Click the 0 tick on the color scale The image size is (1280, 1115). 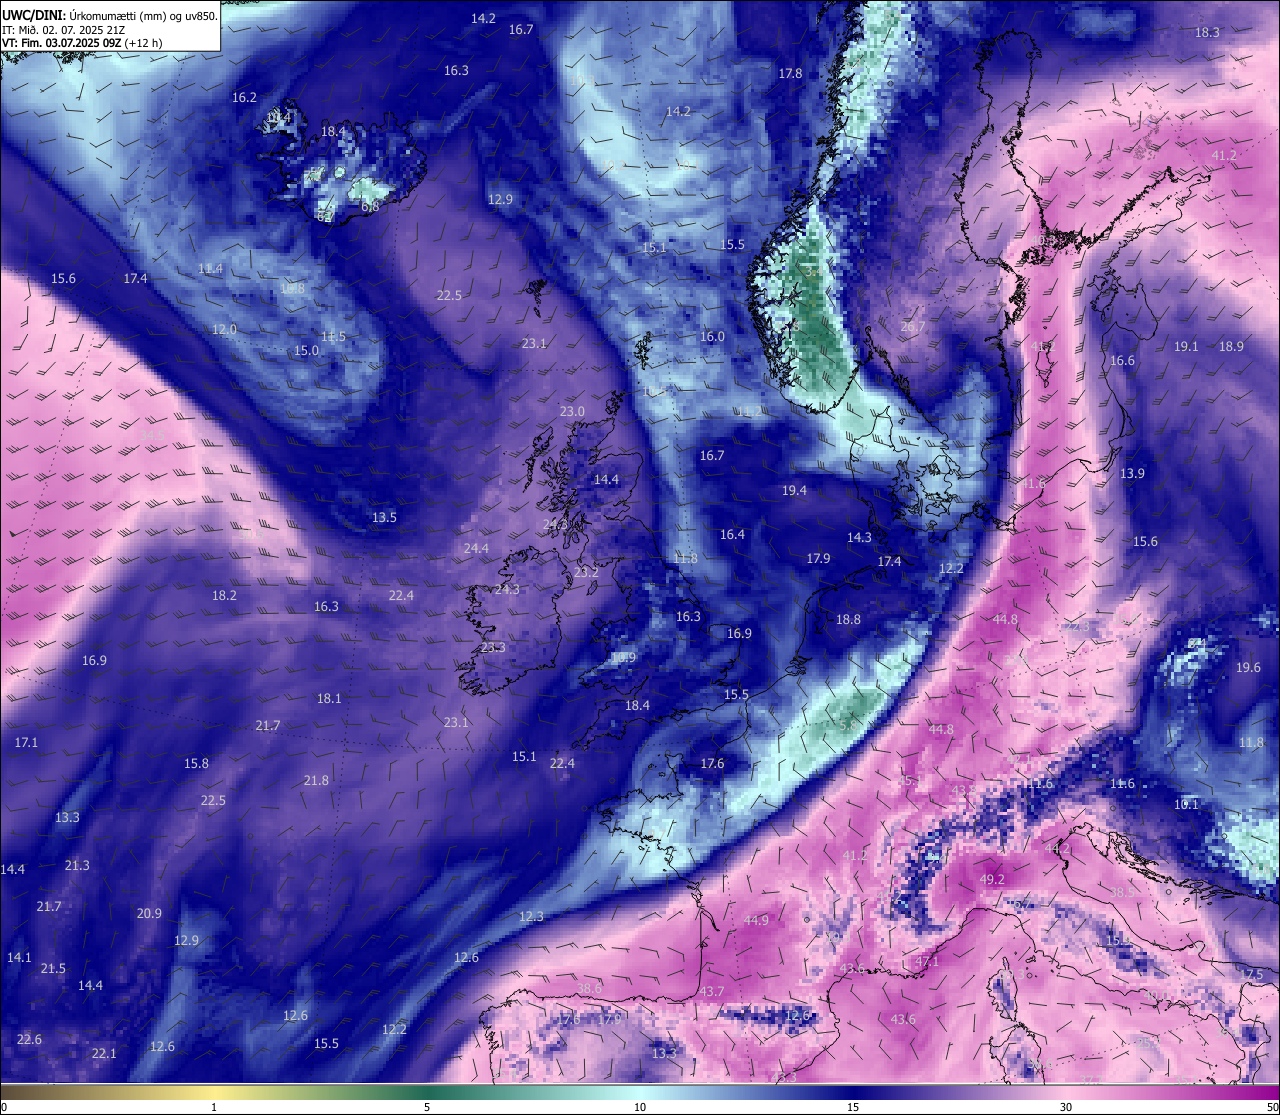coord(4,1107)
